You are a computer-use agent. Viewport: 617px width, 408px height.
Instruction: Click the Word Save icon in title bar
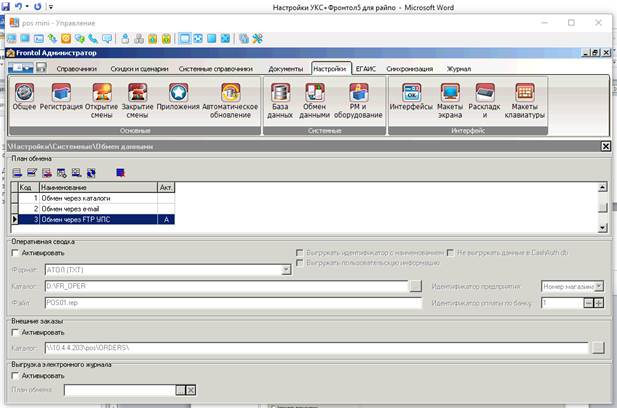point(6,6)
